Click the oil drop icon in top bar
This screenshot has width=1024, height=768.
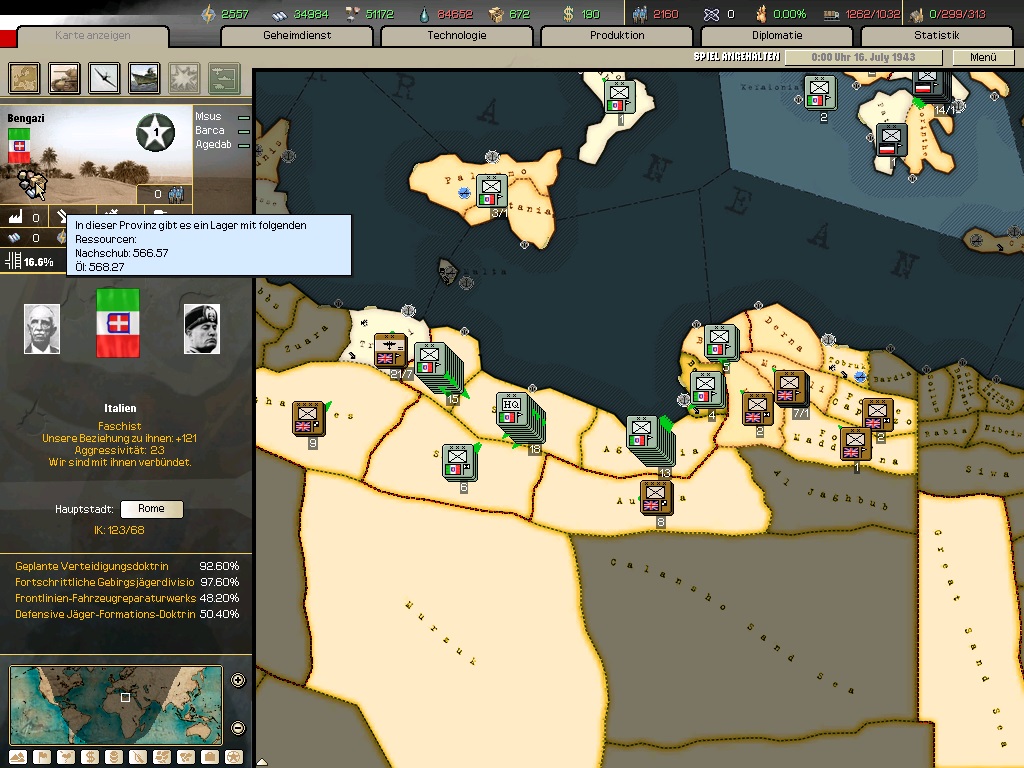point(425,14)
